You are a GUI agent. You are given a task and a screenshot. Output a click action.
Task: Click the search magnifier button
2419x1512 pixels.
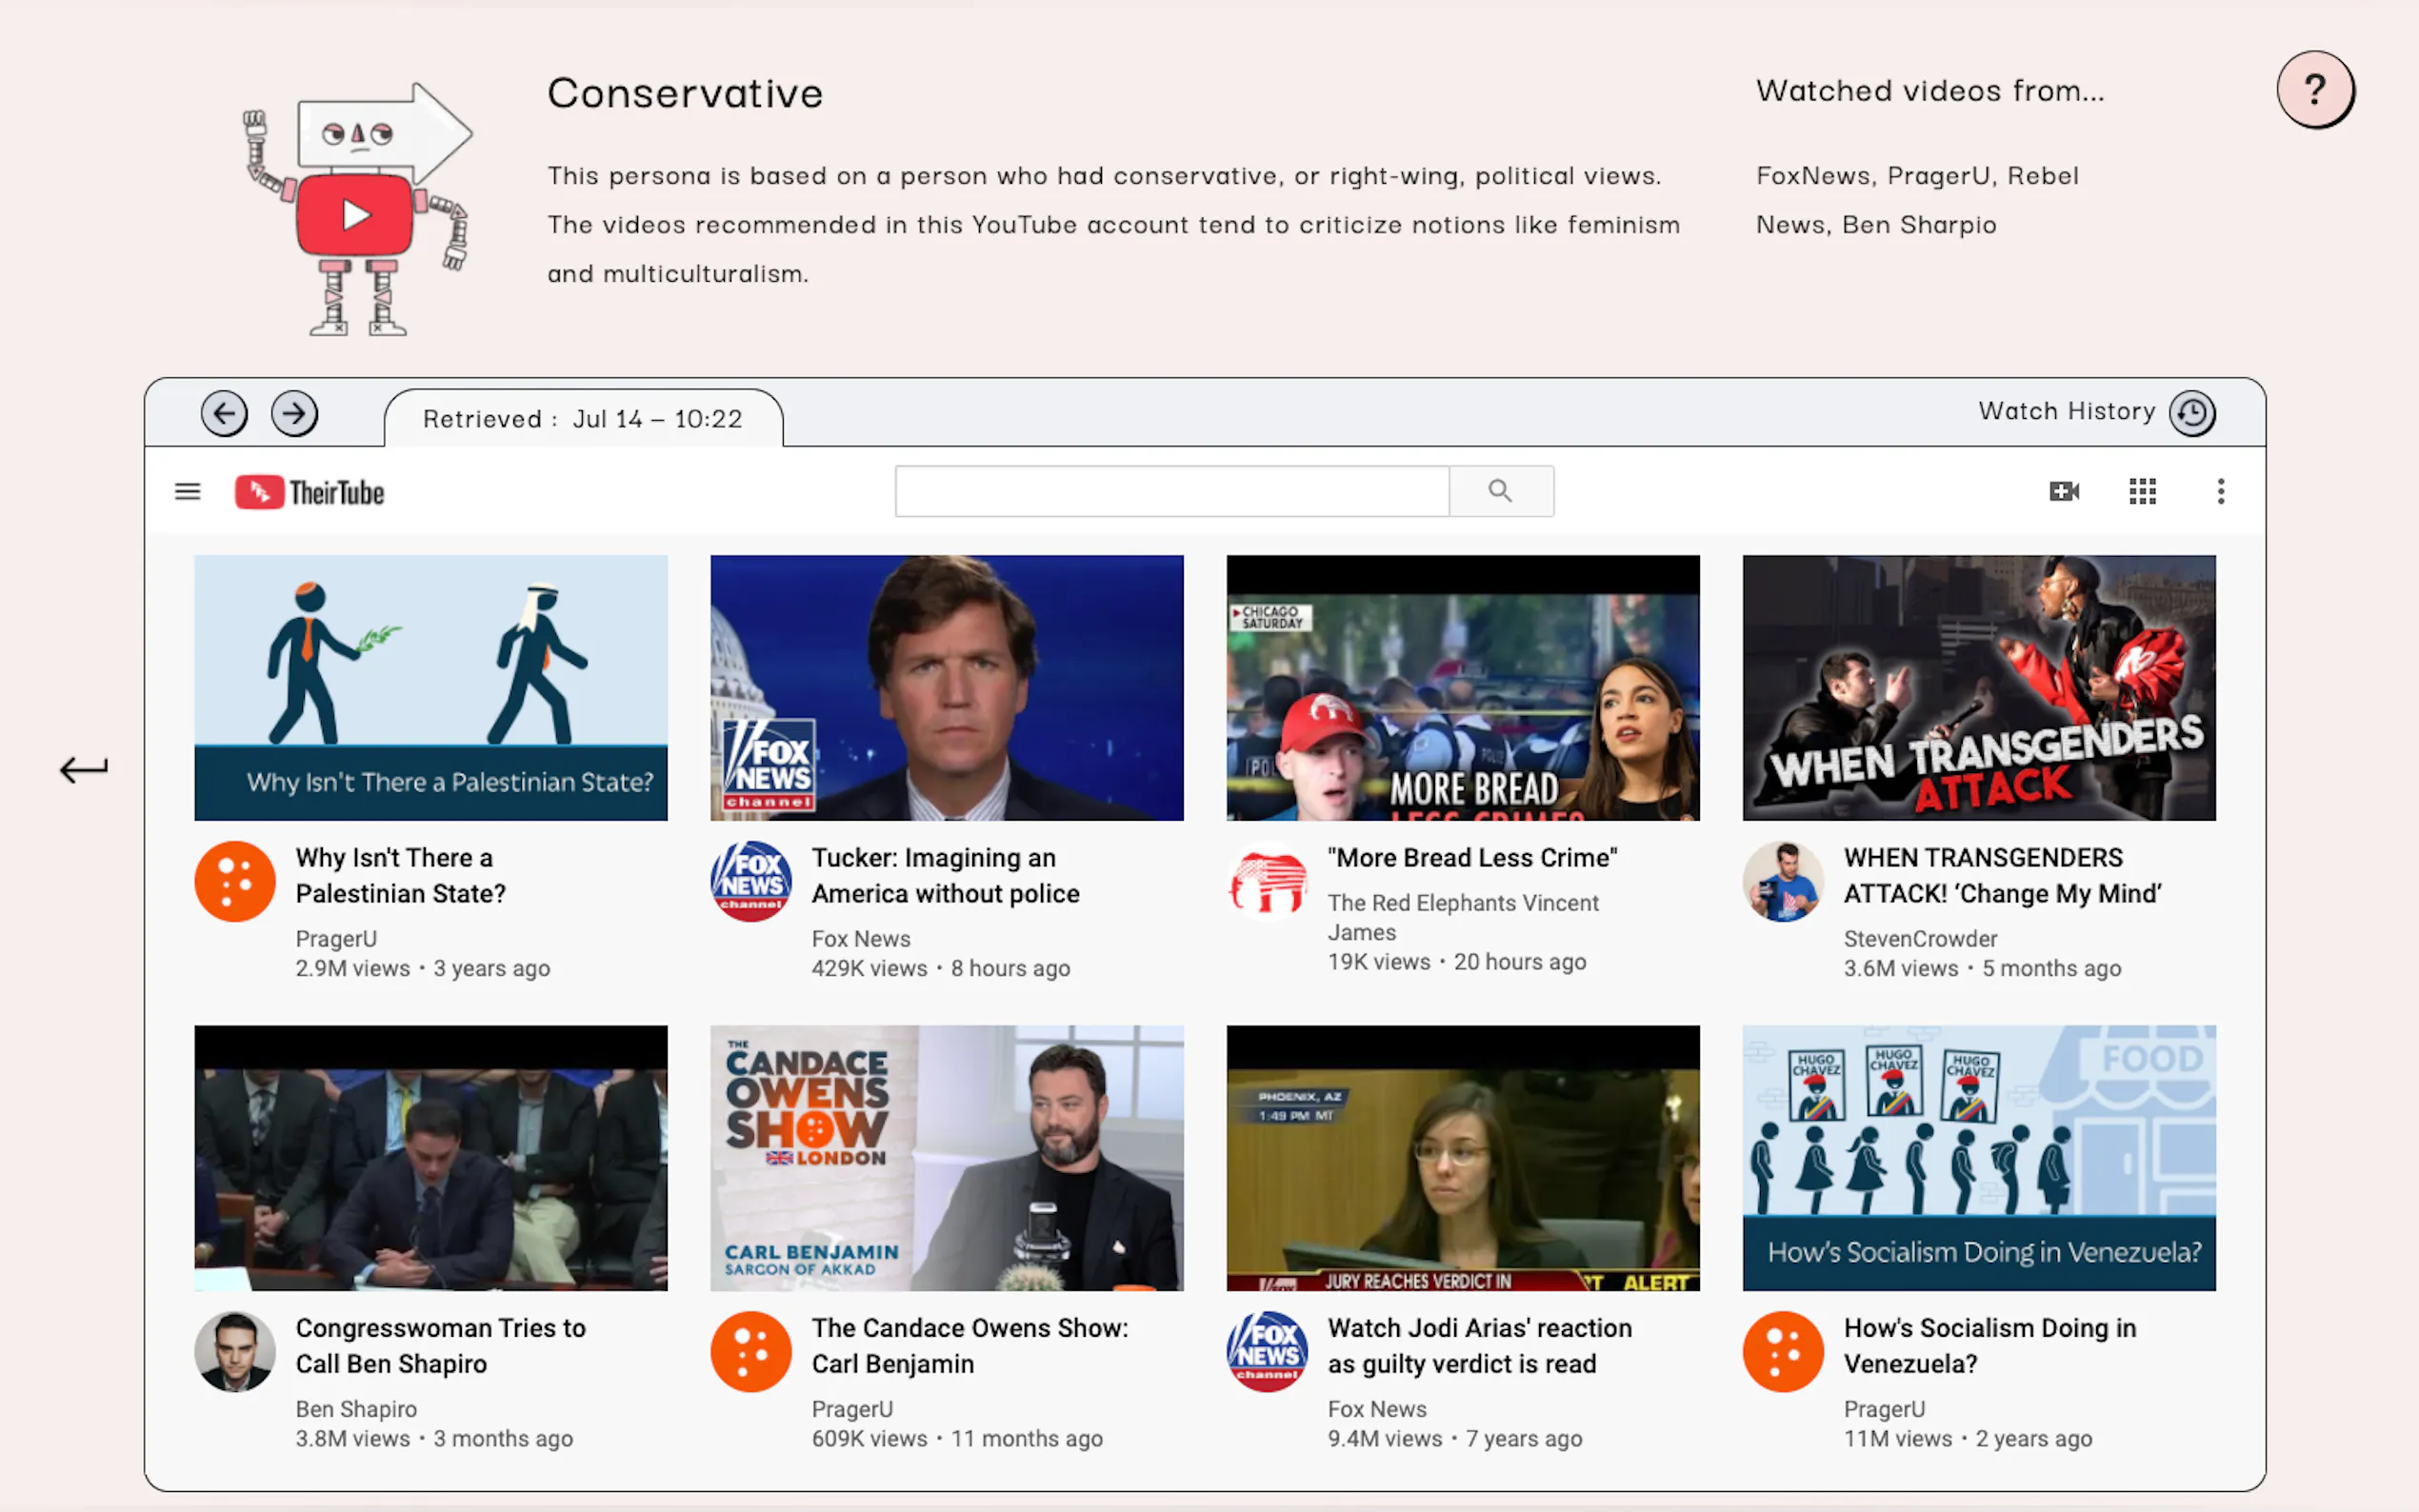tap(1500, 491)
